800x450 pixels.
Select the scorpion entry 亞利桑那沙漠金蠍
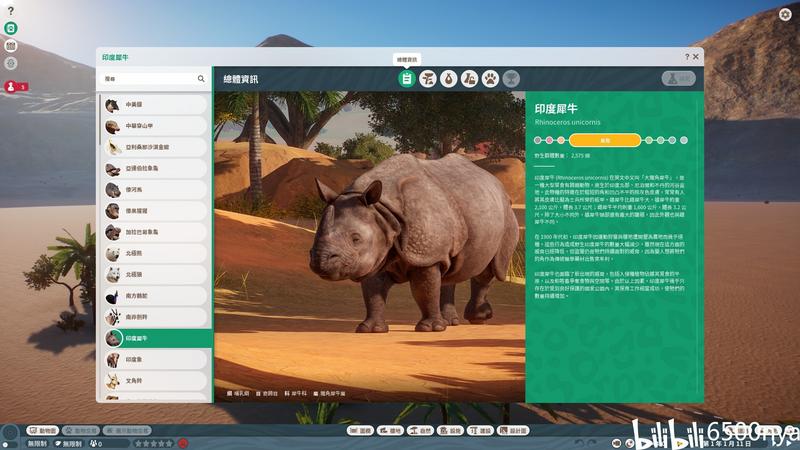tap(155, 147)
